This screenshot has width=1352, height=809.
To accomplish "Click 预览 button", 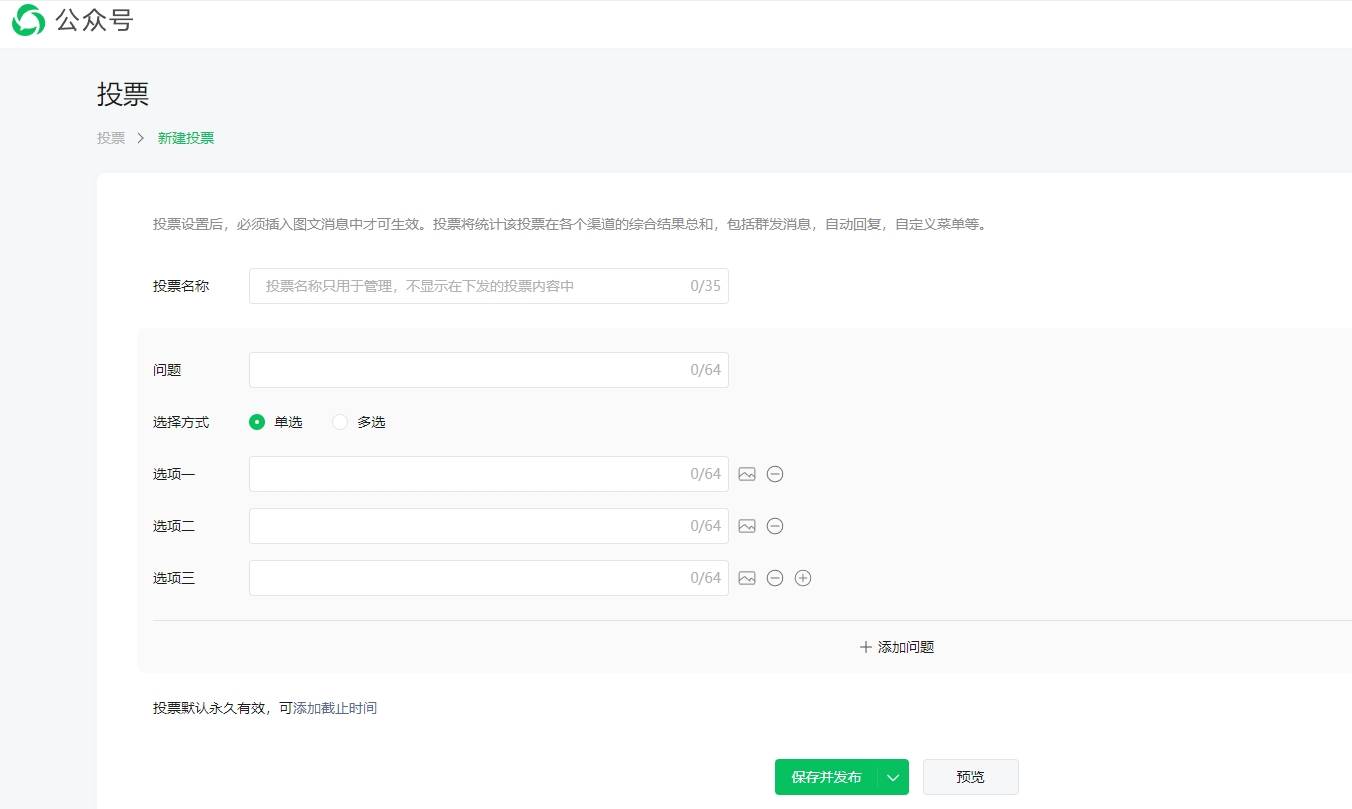I will point(971,777).
